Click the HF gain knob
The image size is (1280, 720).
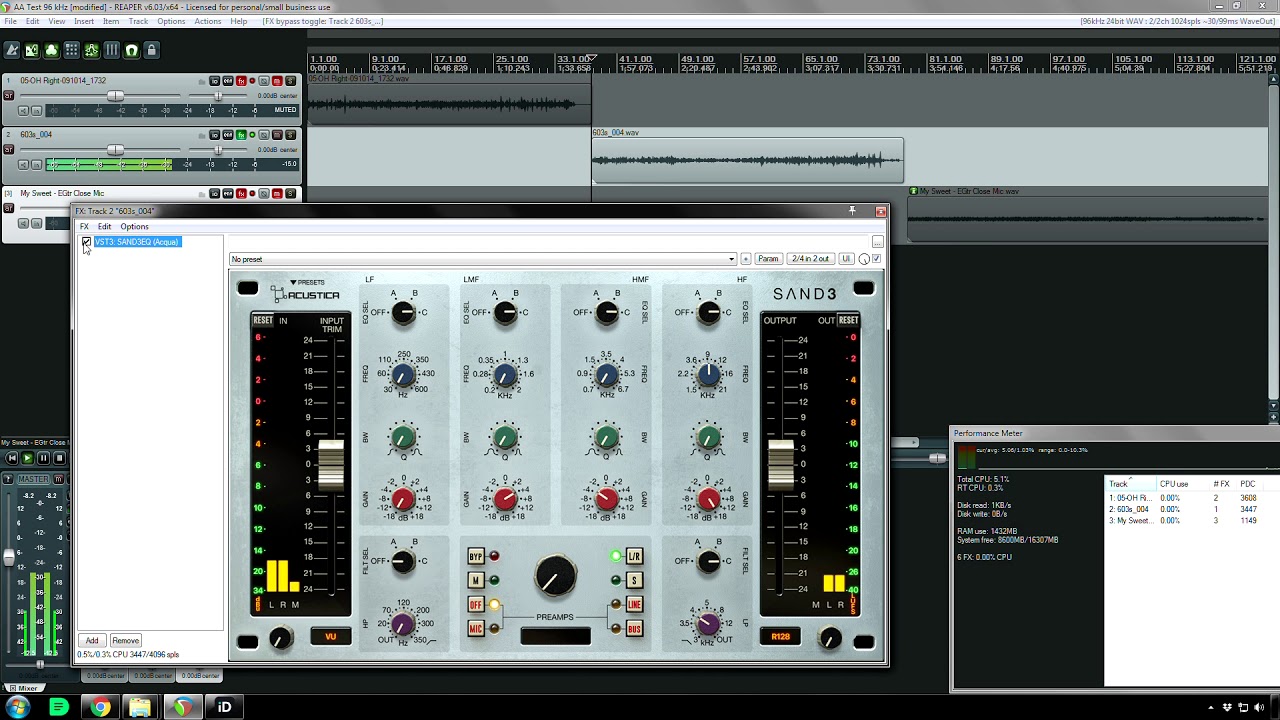click(x=709, y=498)
